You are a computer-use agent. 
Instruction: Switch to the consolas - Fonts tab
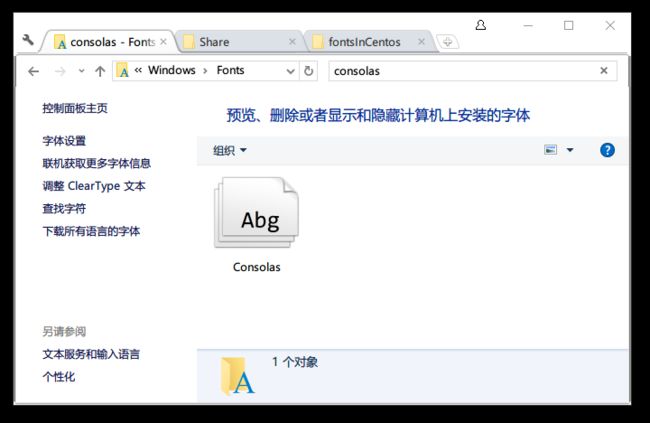110,42
